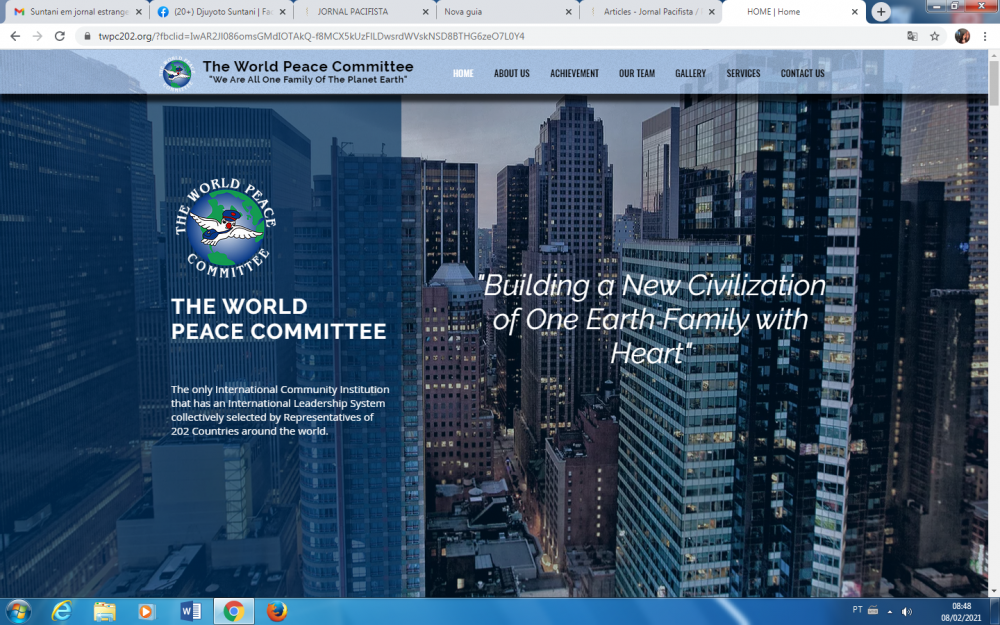The image size is (1000, 625).
Task: Click the Show desktop strip
Action: tap(995, 612)
